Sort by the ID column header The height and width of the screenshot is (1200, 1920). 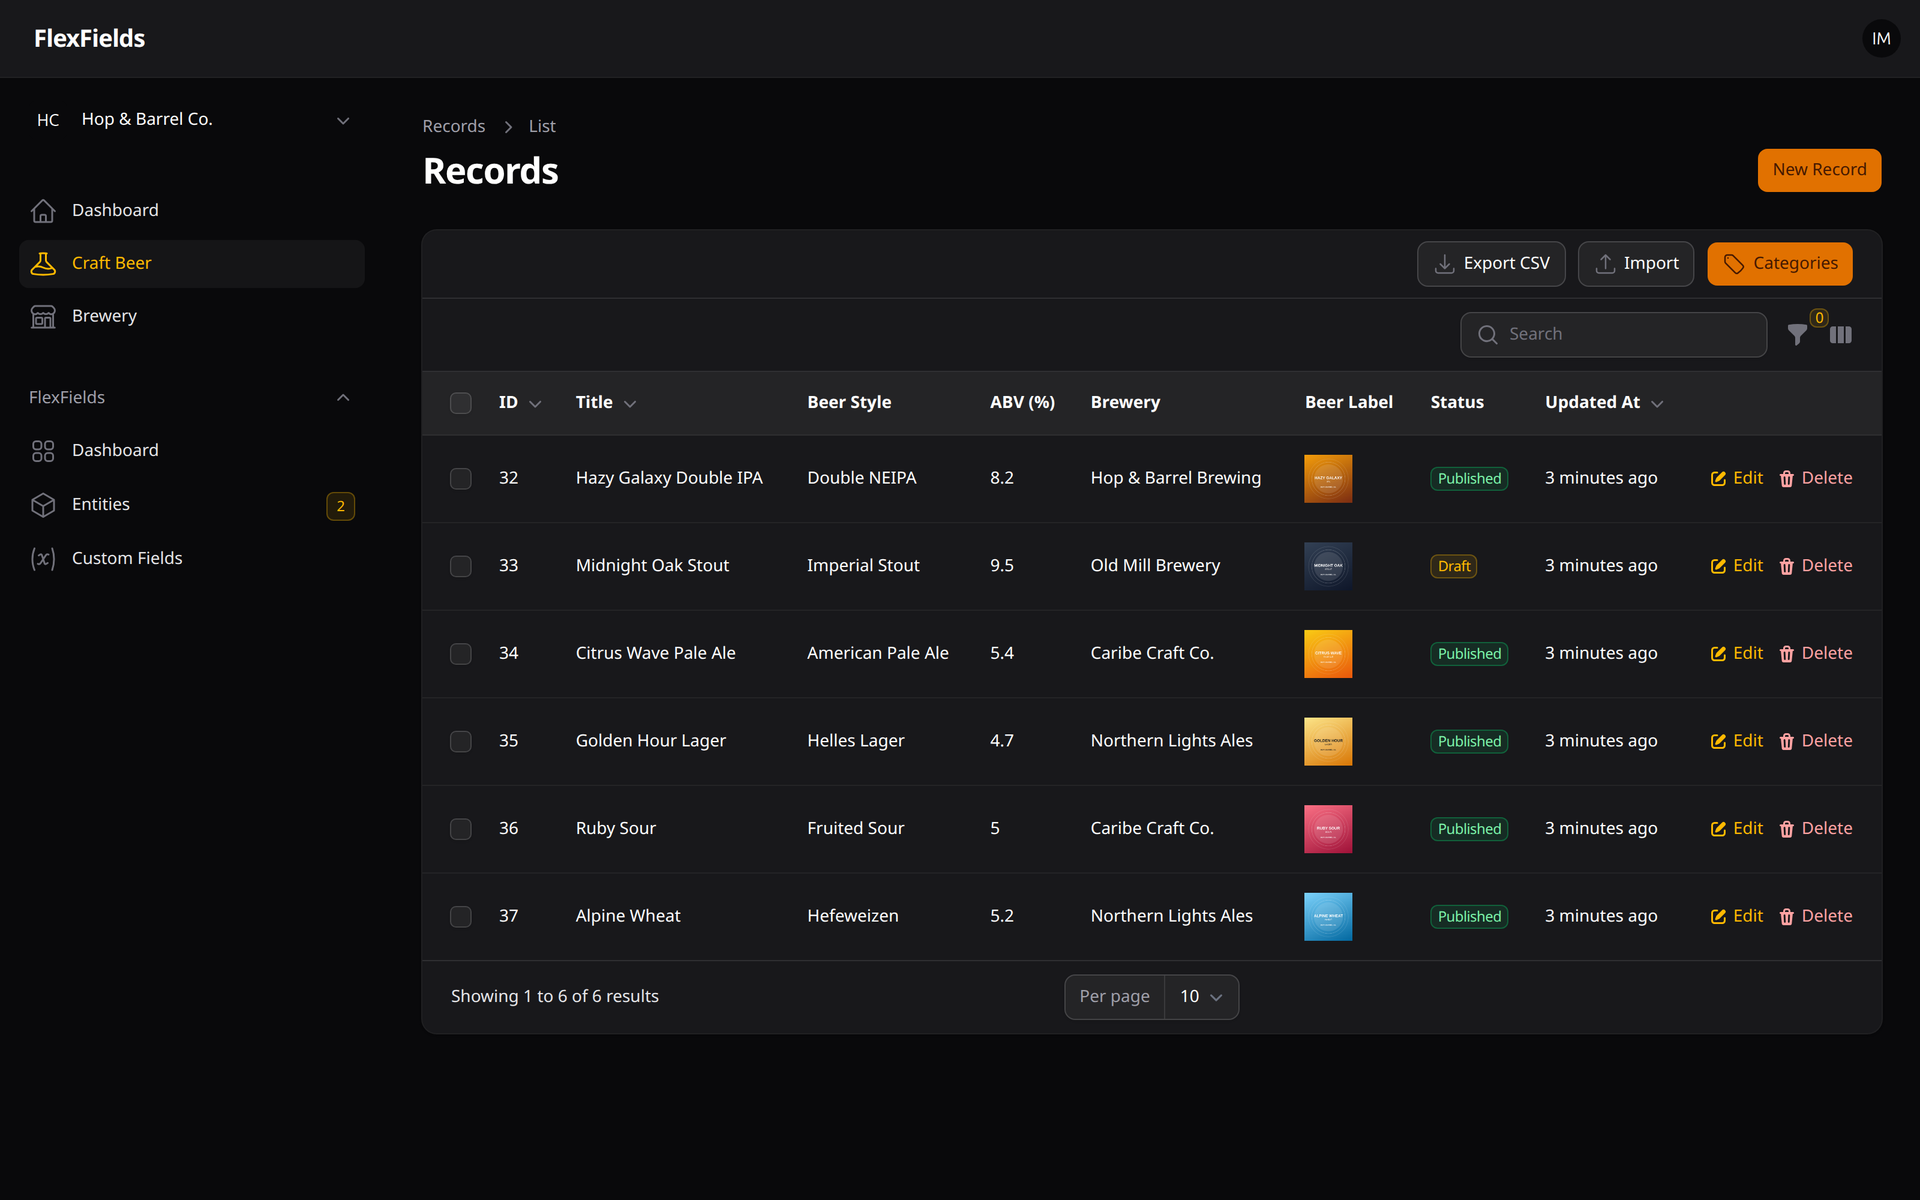pyautogui.click(x=520, y=403)
